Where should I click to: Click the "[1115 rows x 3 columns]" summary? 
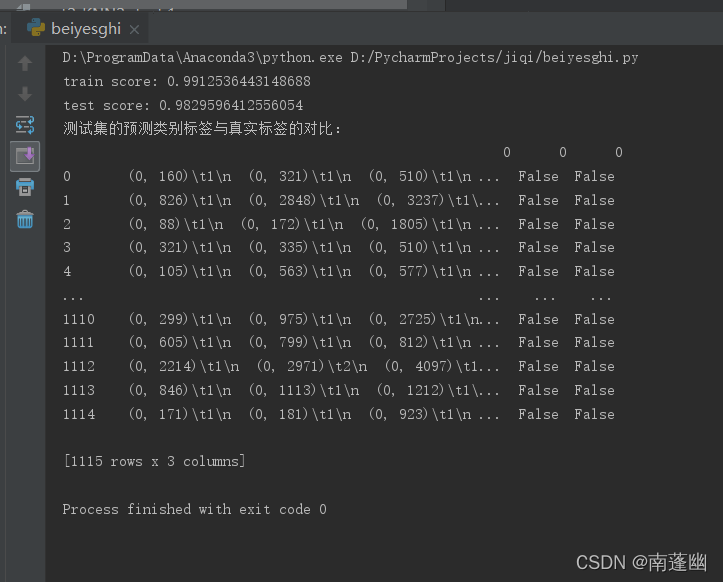(x=153, y=461)
